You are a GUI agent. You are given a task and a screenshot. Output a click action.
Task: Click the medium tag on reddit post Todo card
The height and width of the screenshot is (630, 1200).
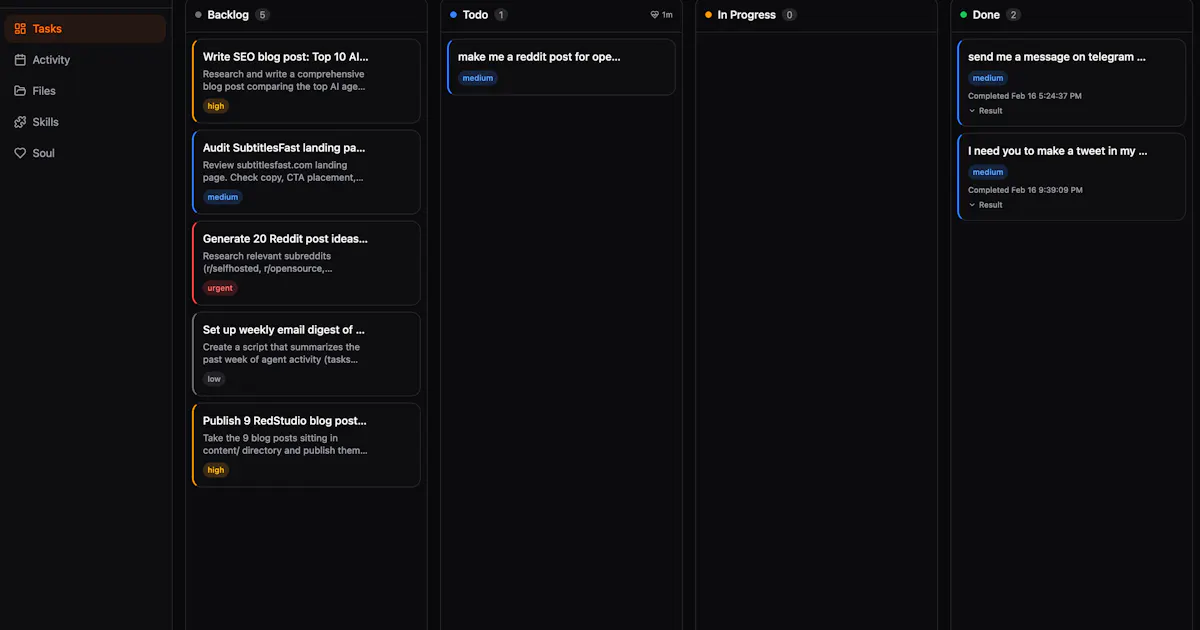[x=478, y=78]
